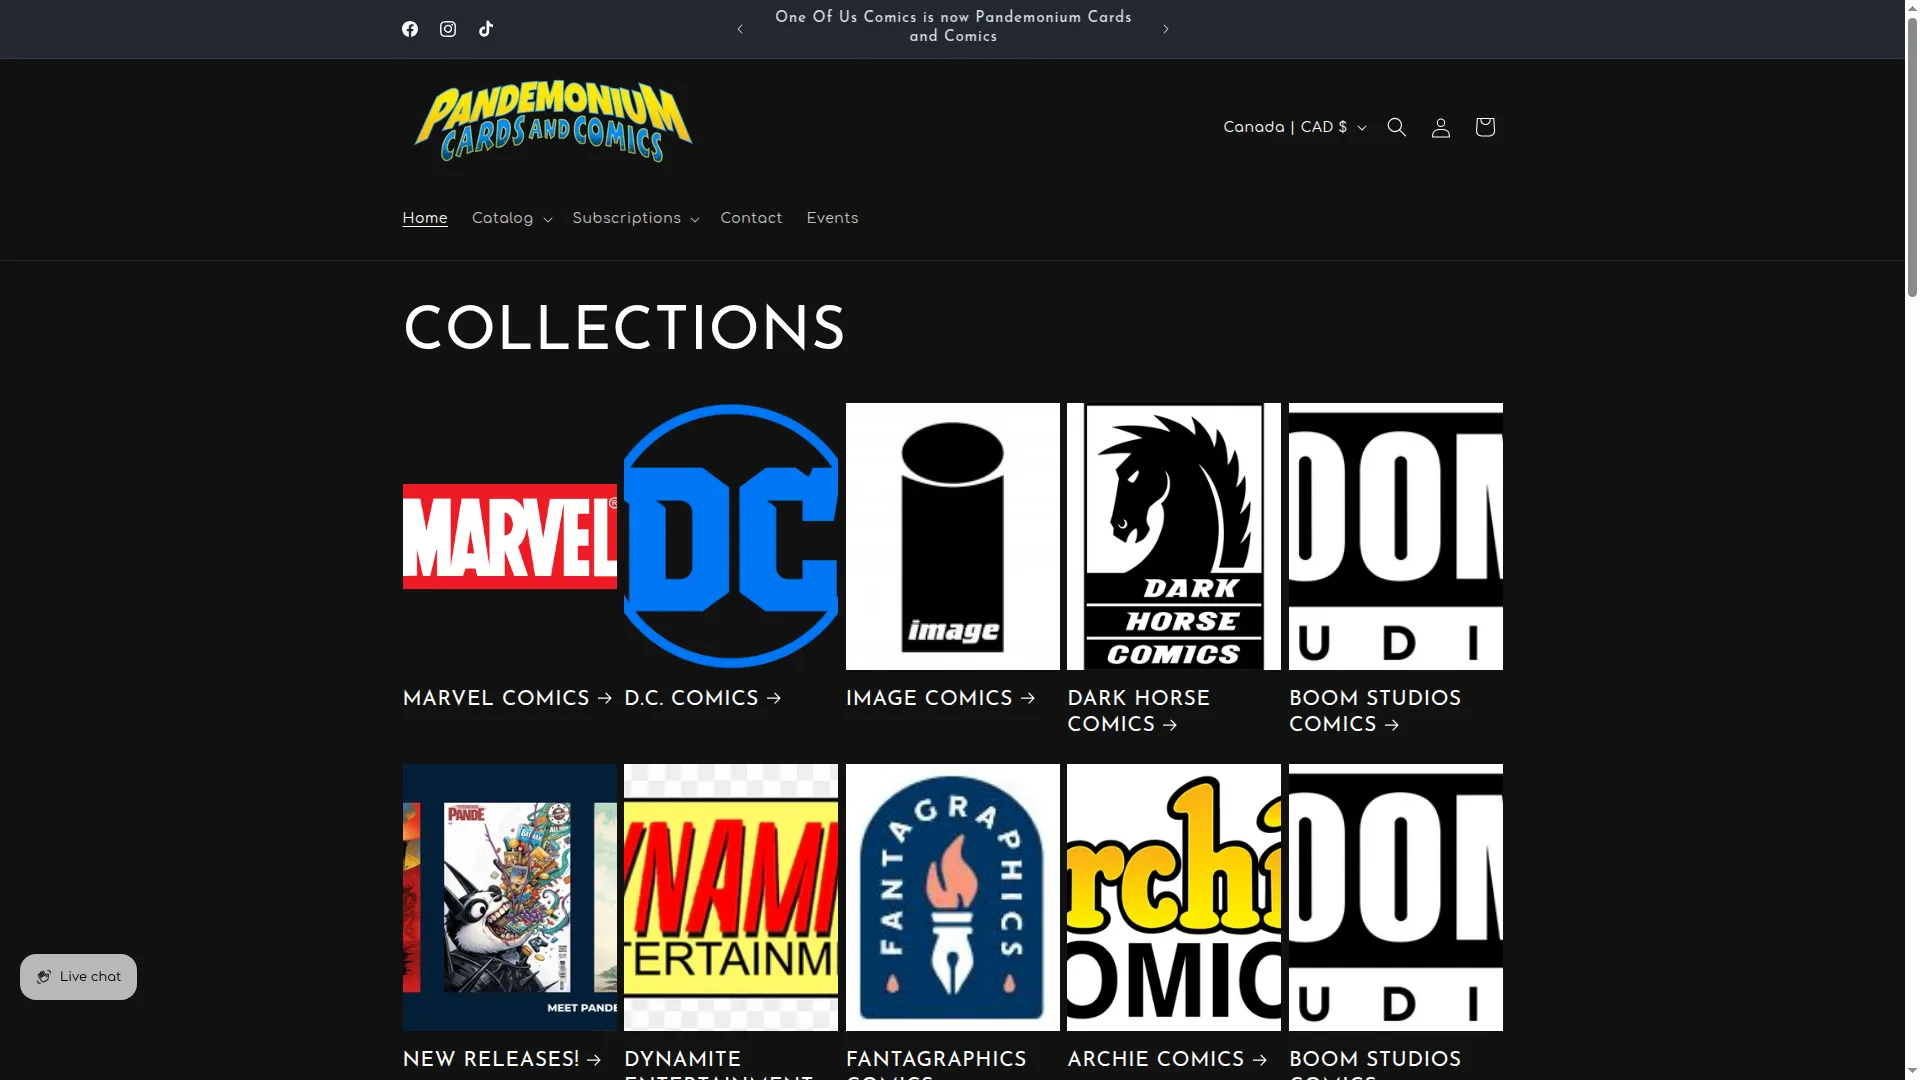Follow the DYNAMITE ENTERTAINMENT link
The height and width of the screenshot is (1080, 1920).
tap(719, 1063)
